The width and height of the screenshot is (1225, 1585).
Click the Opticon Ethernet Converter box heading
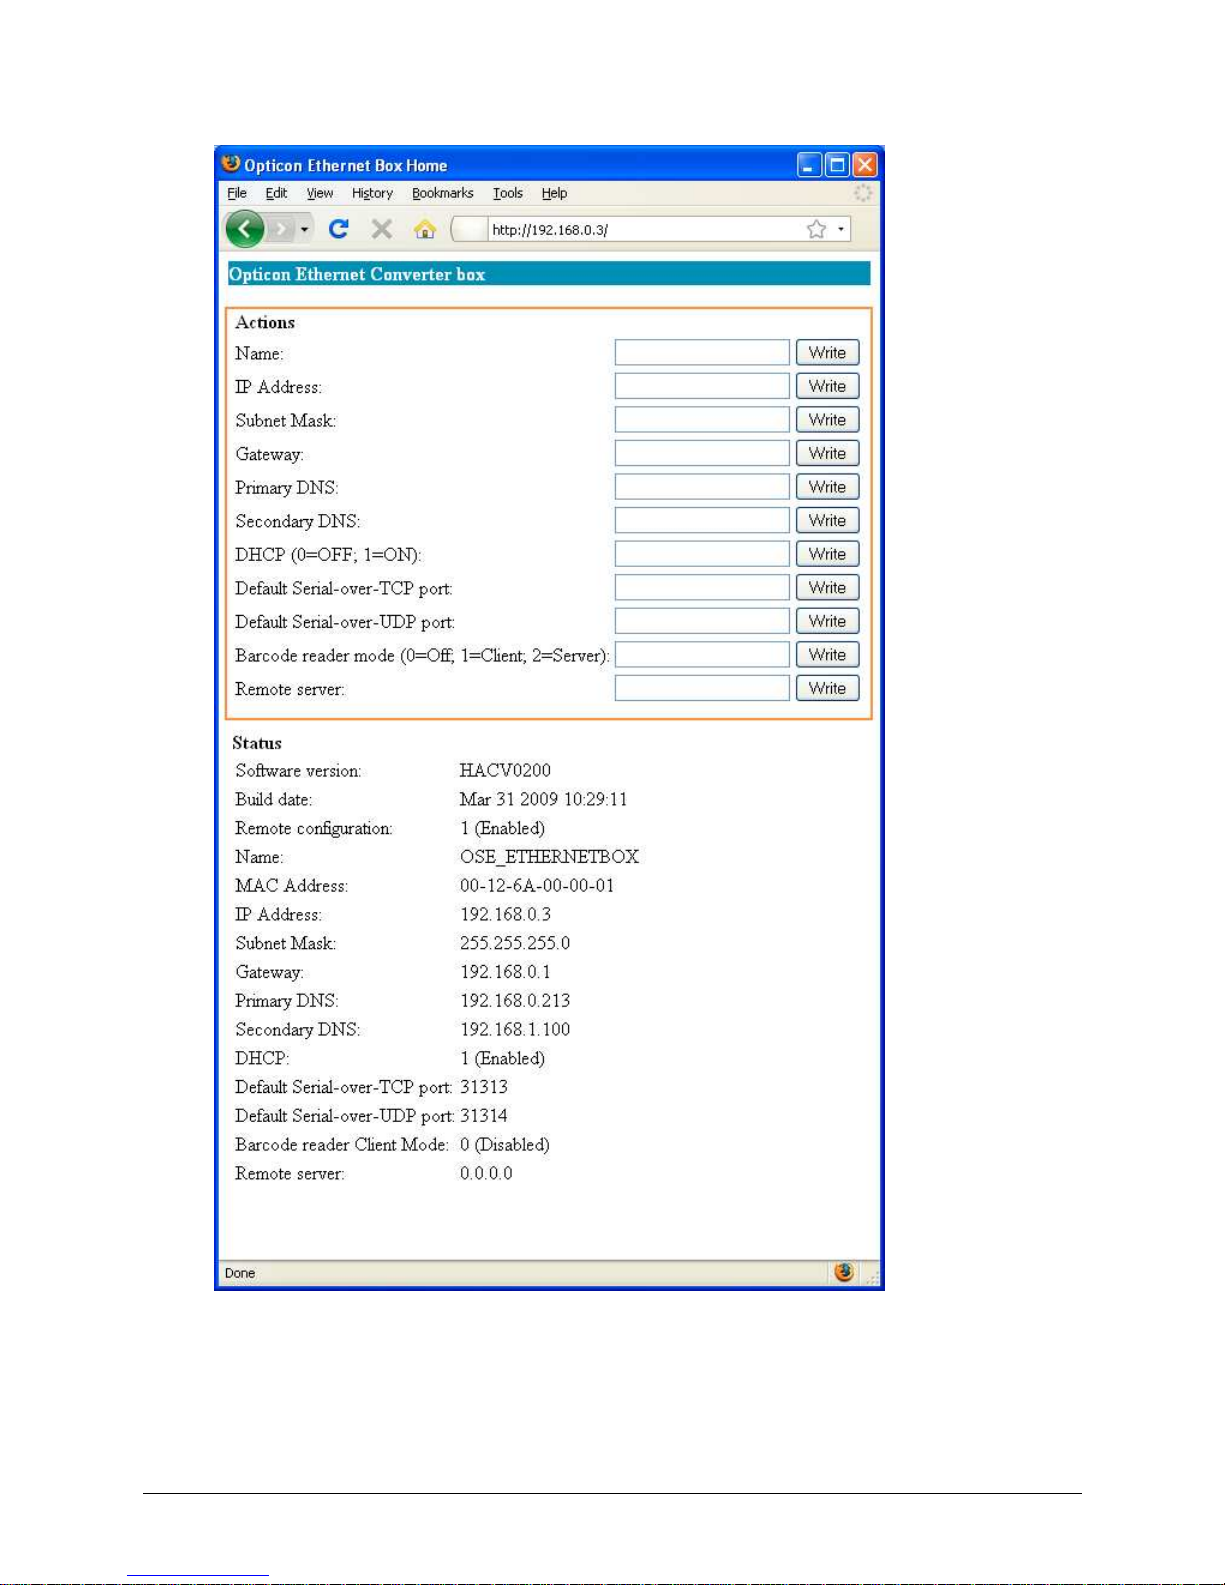[x=357, y=274]
